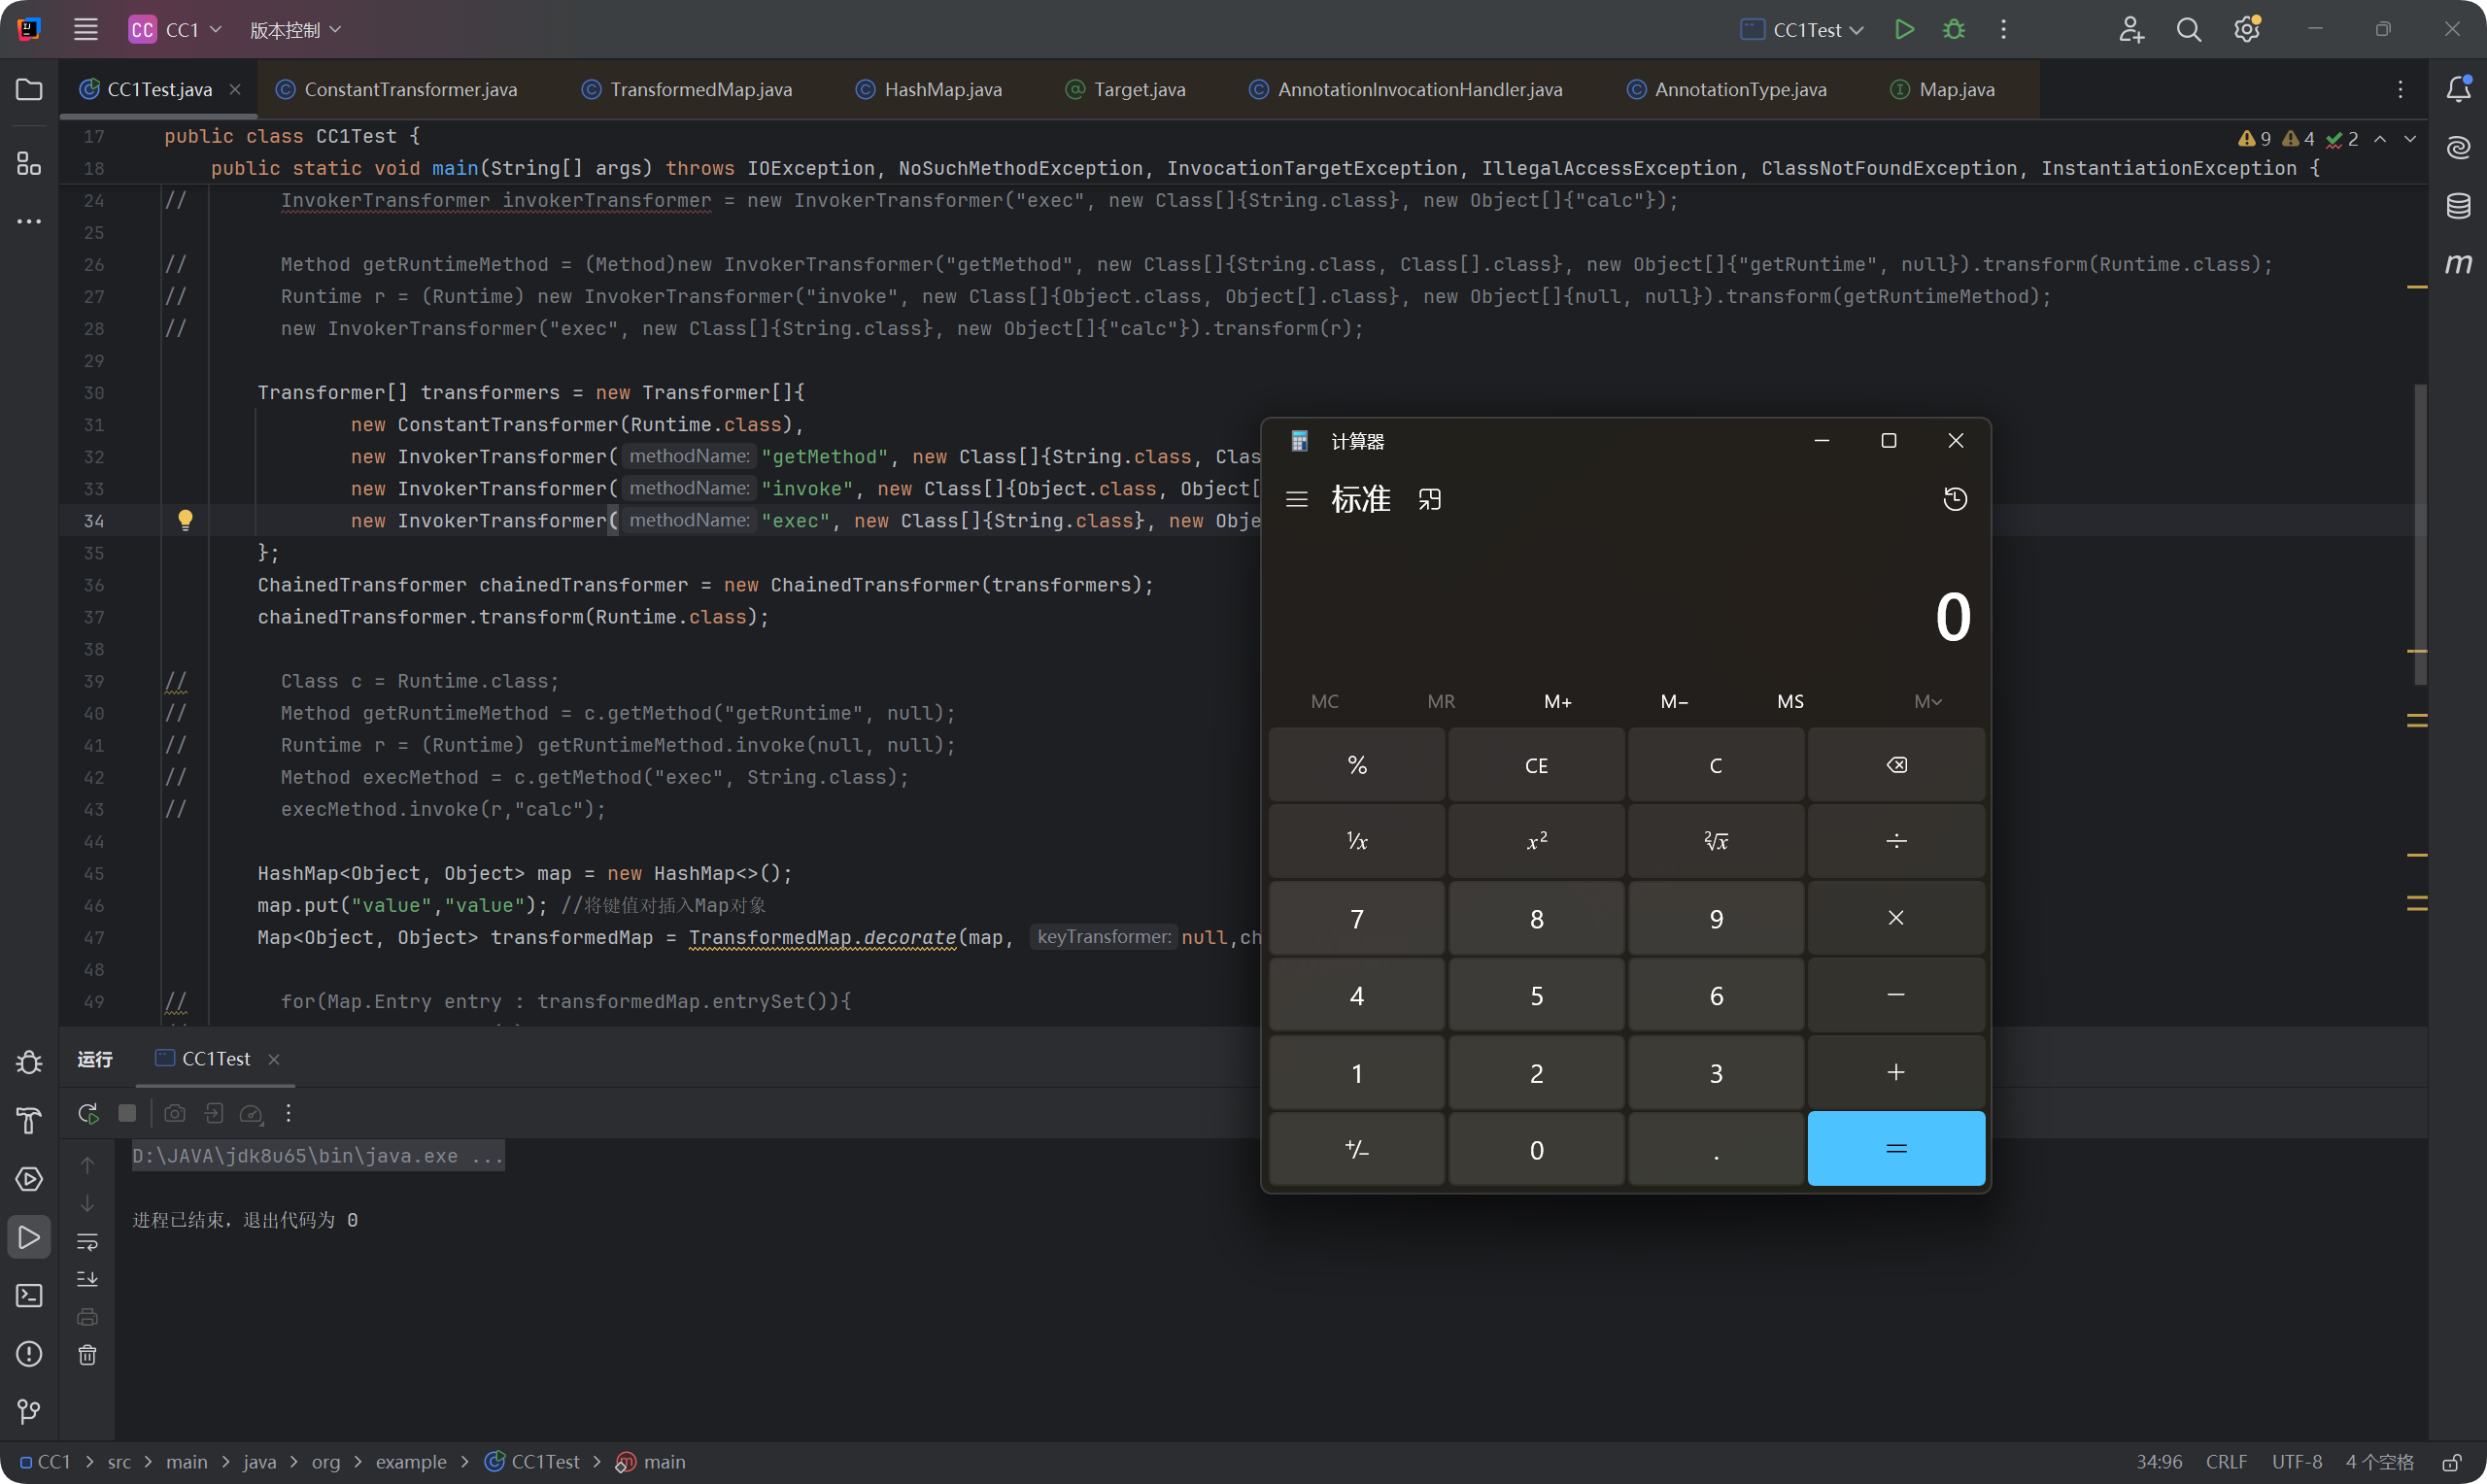The image size is (2487, 1484).
Task: Toggle calculator keep on top mode
Action: click(1430, 499)
